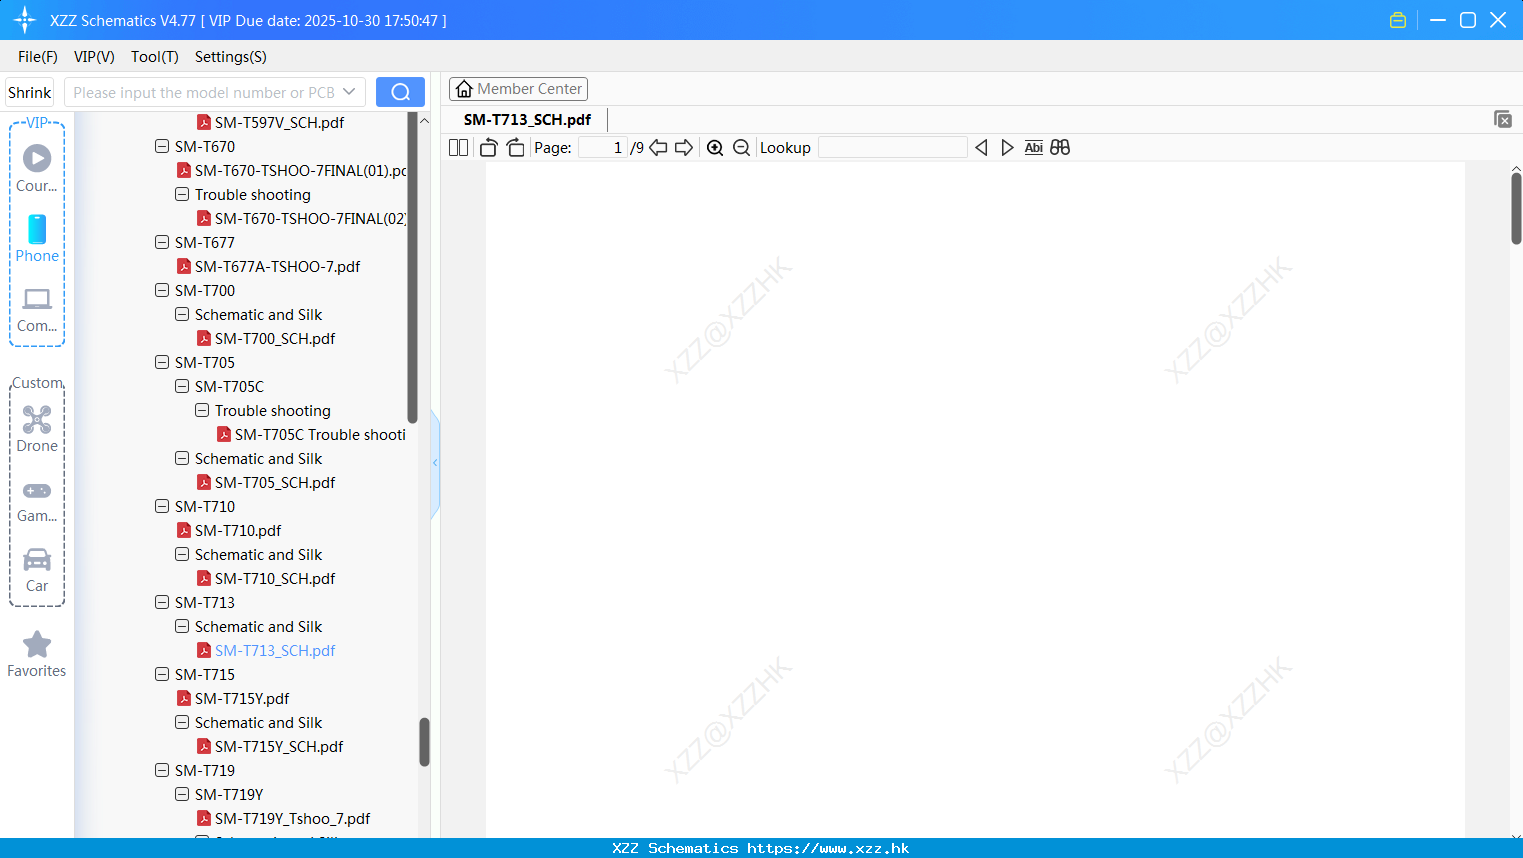Collapse SM-T719Y subfolder
Viewport: 1523px width, 858px height.
(182, 794)
